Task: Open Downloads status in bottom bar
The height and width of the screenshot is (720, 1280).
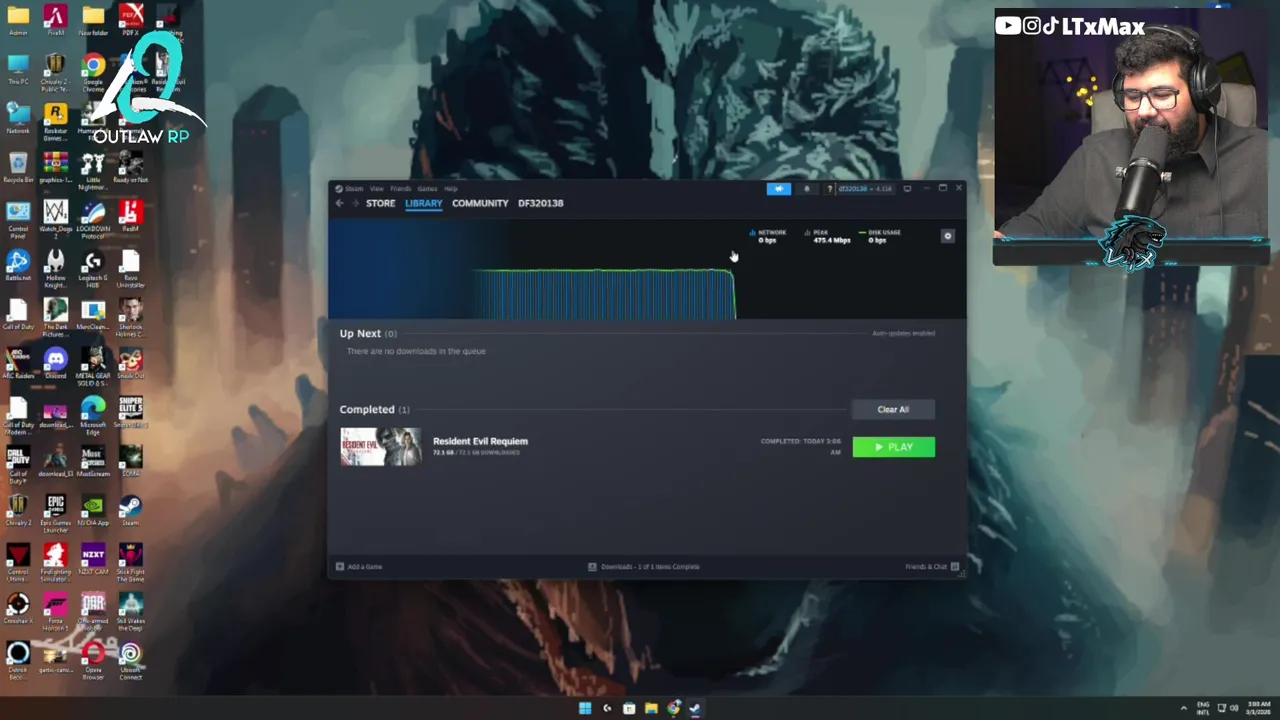Action: (643, 567)
